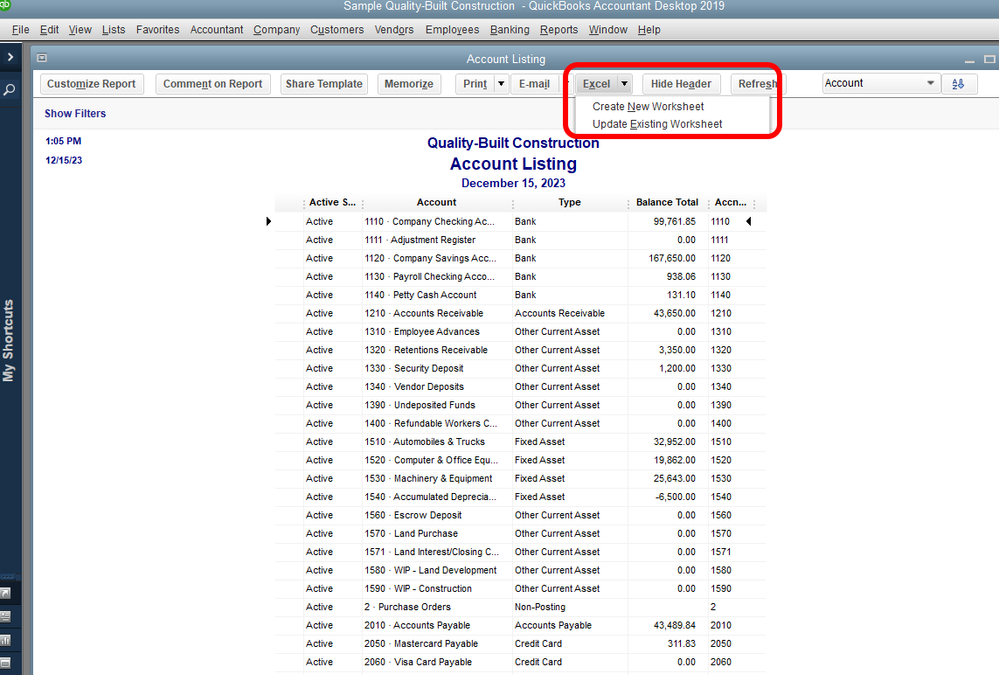Open the Employees menu
999x675 pixels.
(452, 29)
